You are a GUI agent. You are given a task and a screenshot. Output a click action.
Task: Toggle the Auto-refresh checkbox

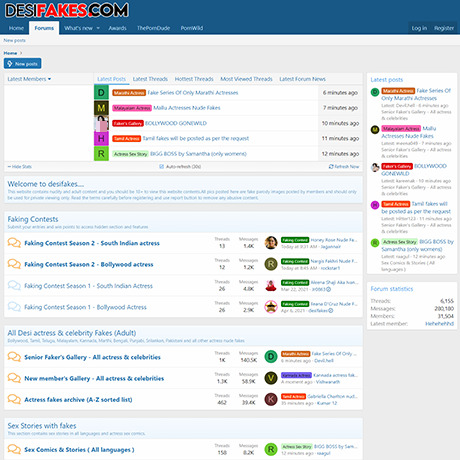(162, 166)
